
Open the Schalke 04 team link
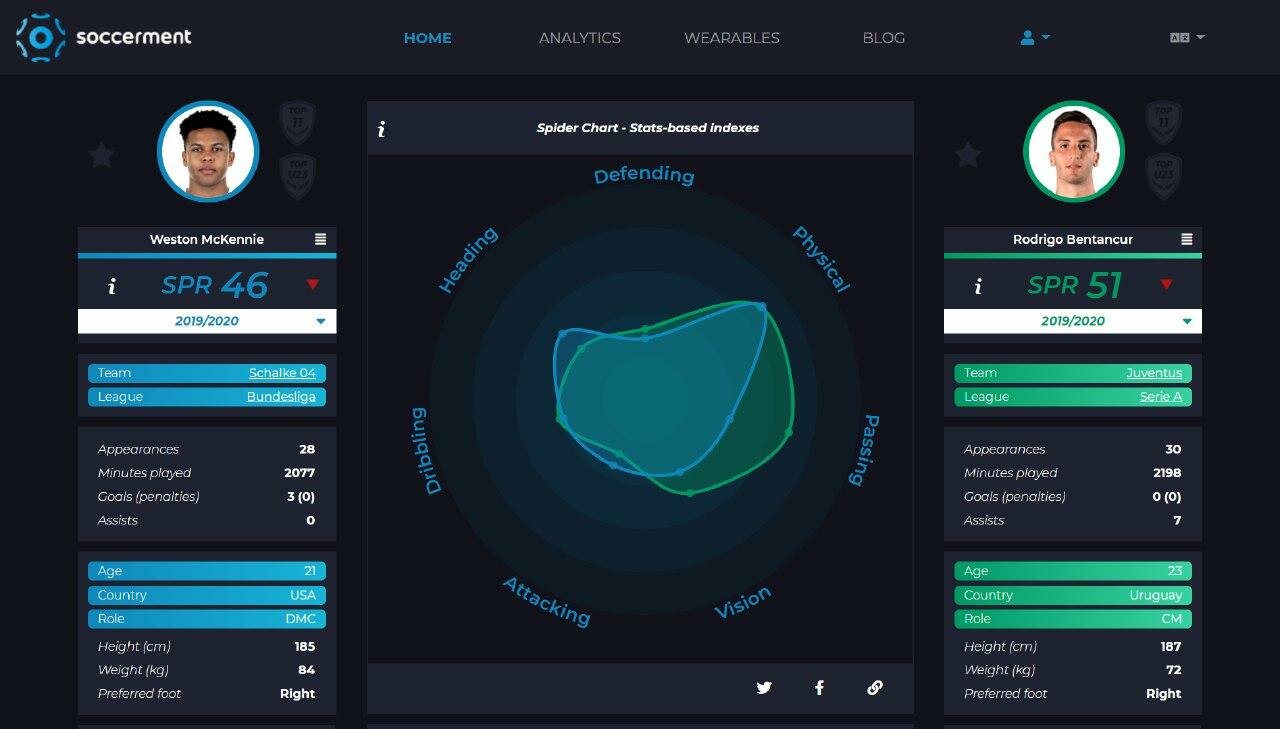(x=282, y=373)
